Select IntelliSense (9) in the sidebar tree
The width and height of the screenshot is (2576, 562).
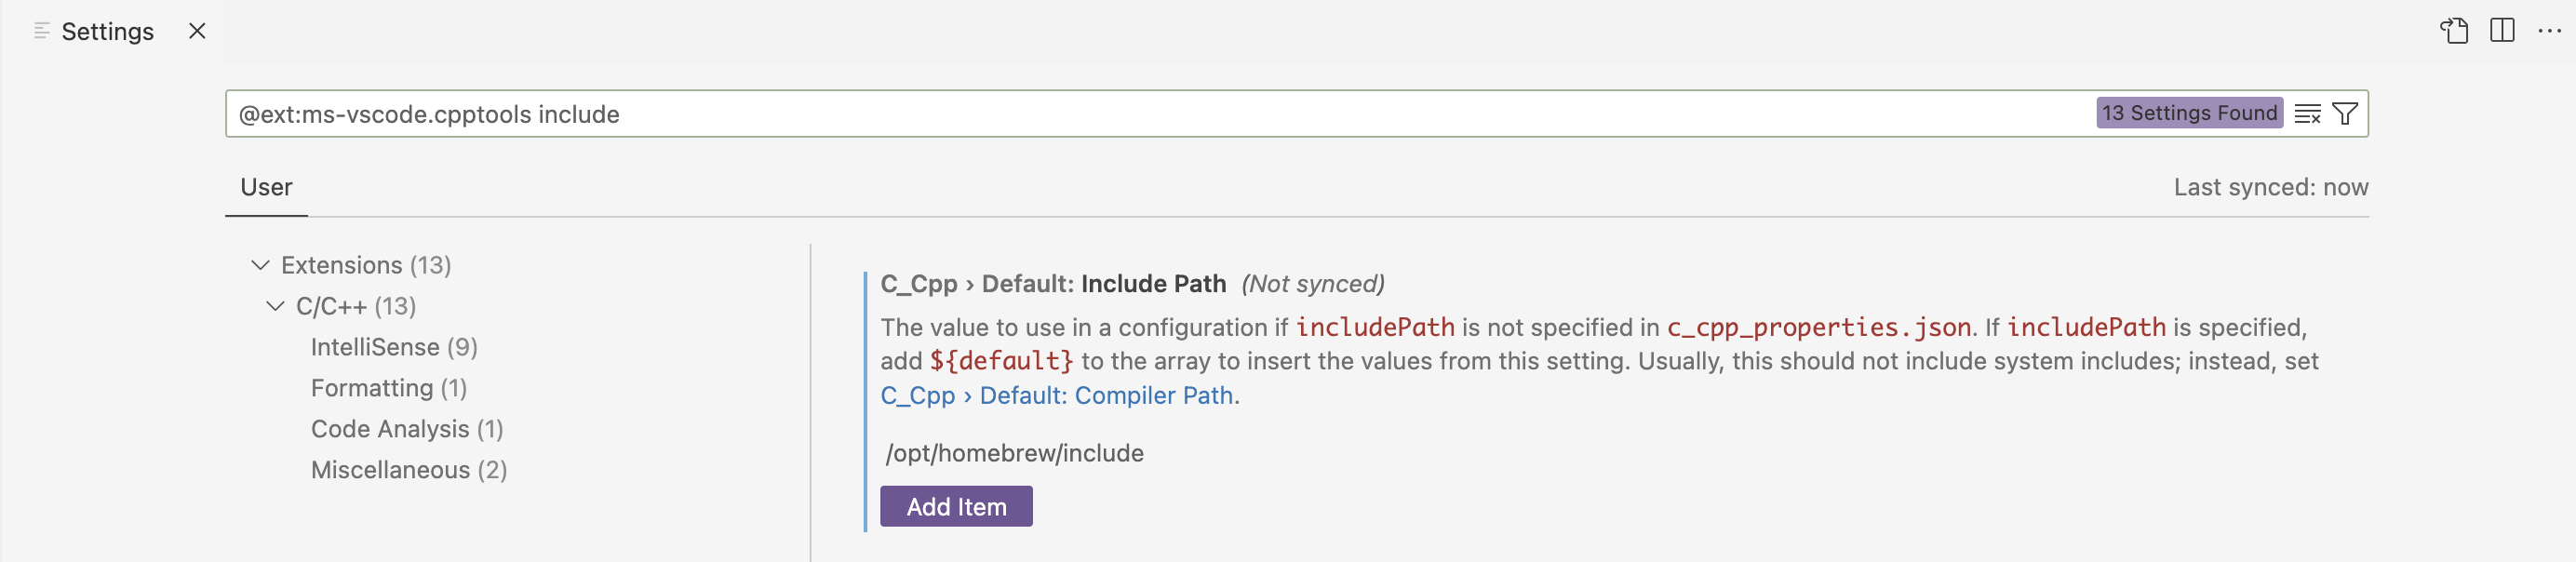tap(394, 347)
